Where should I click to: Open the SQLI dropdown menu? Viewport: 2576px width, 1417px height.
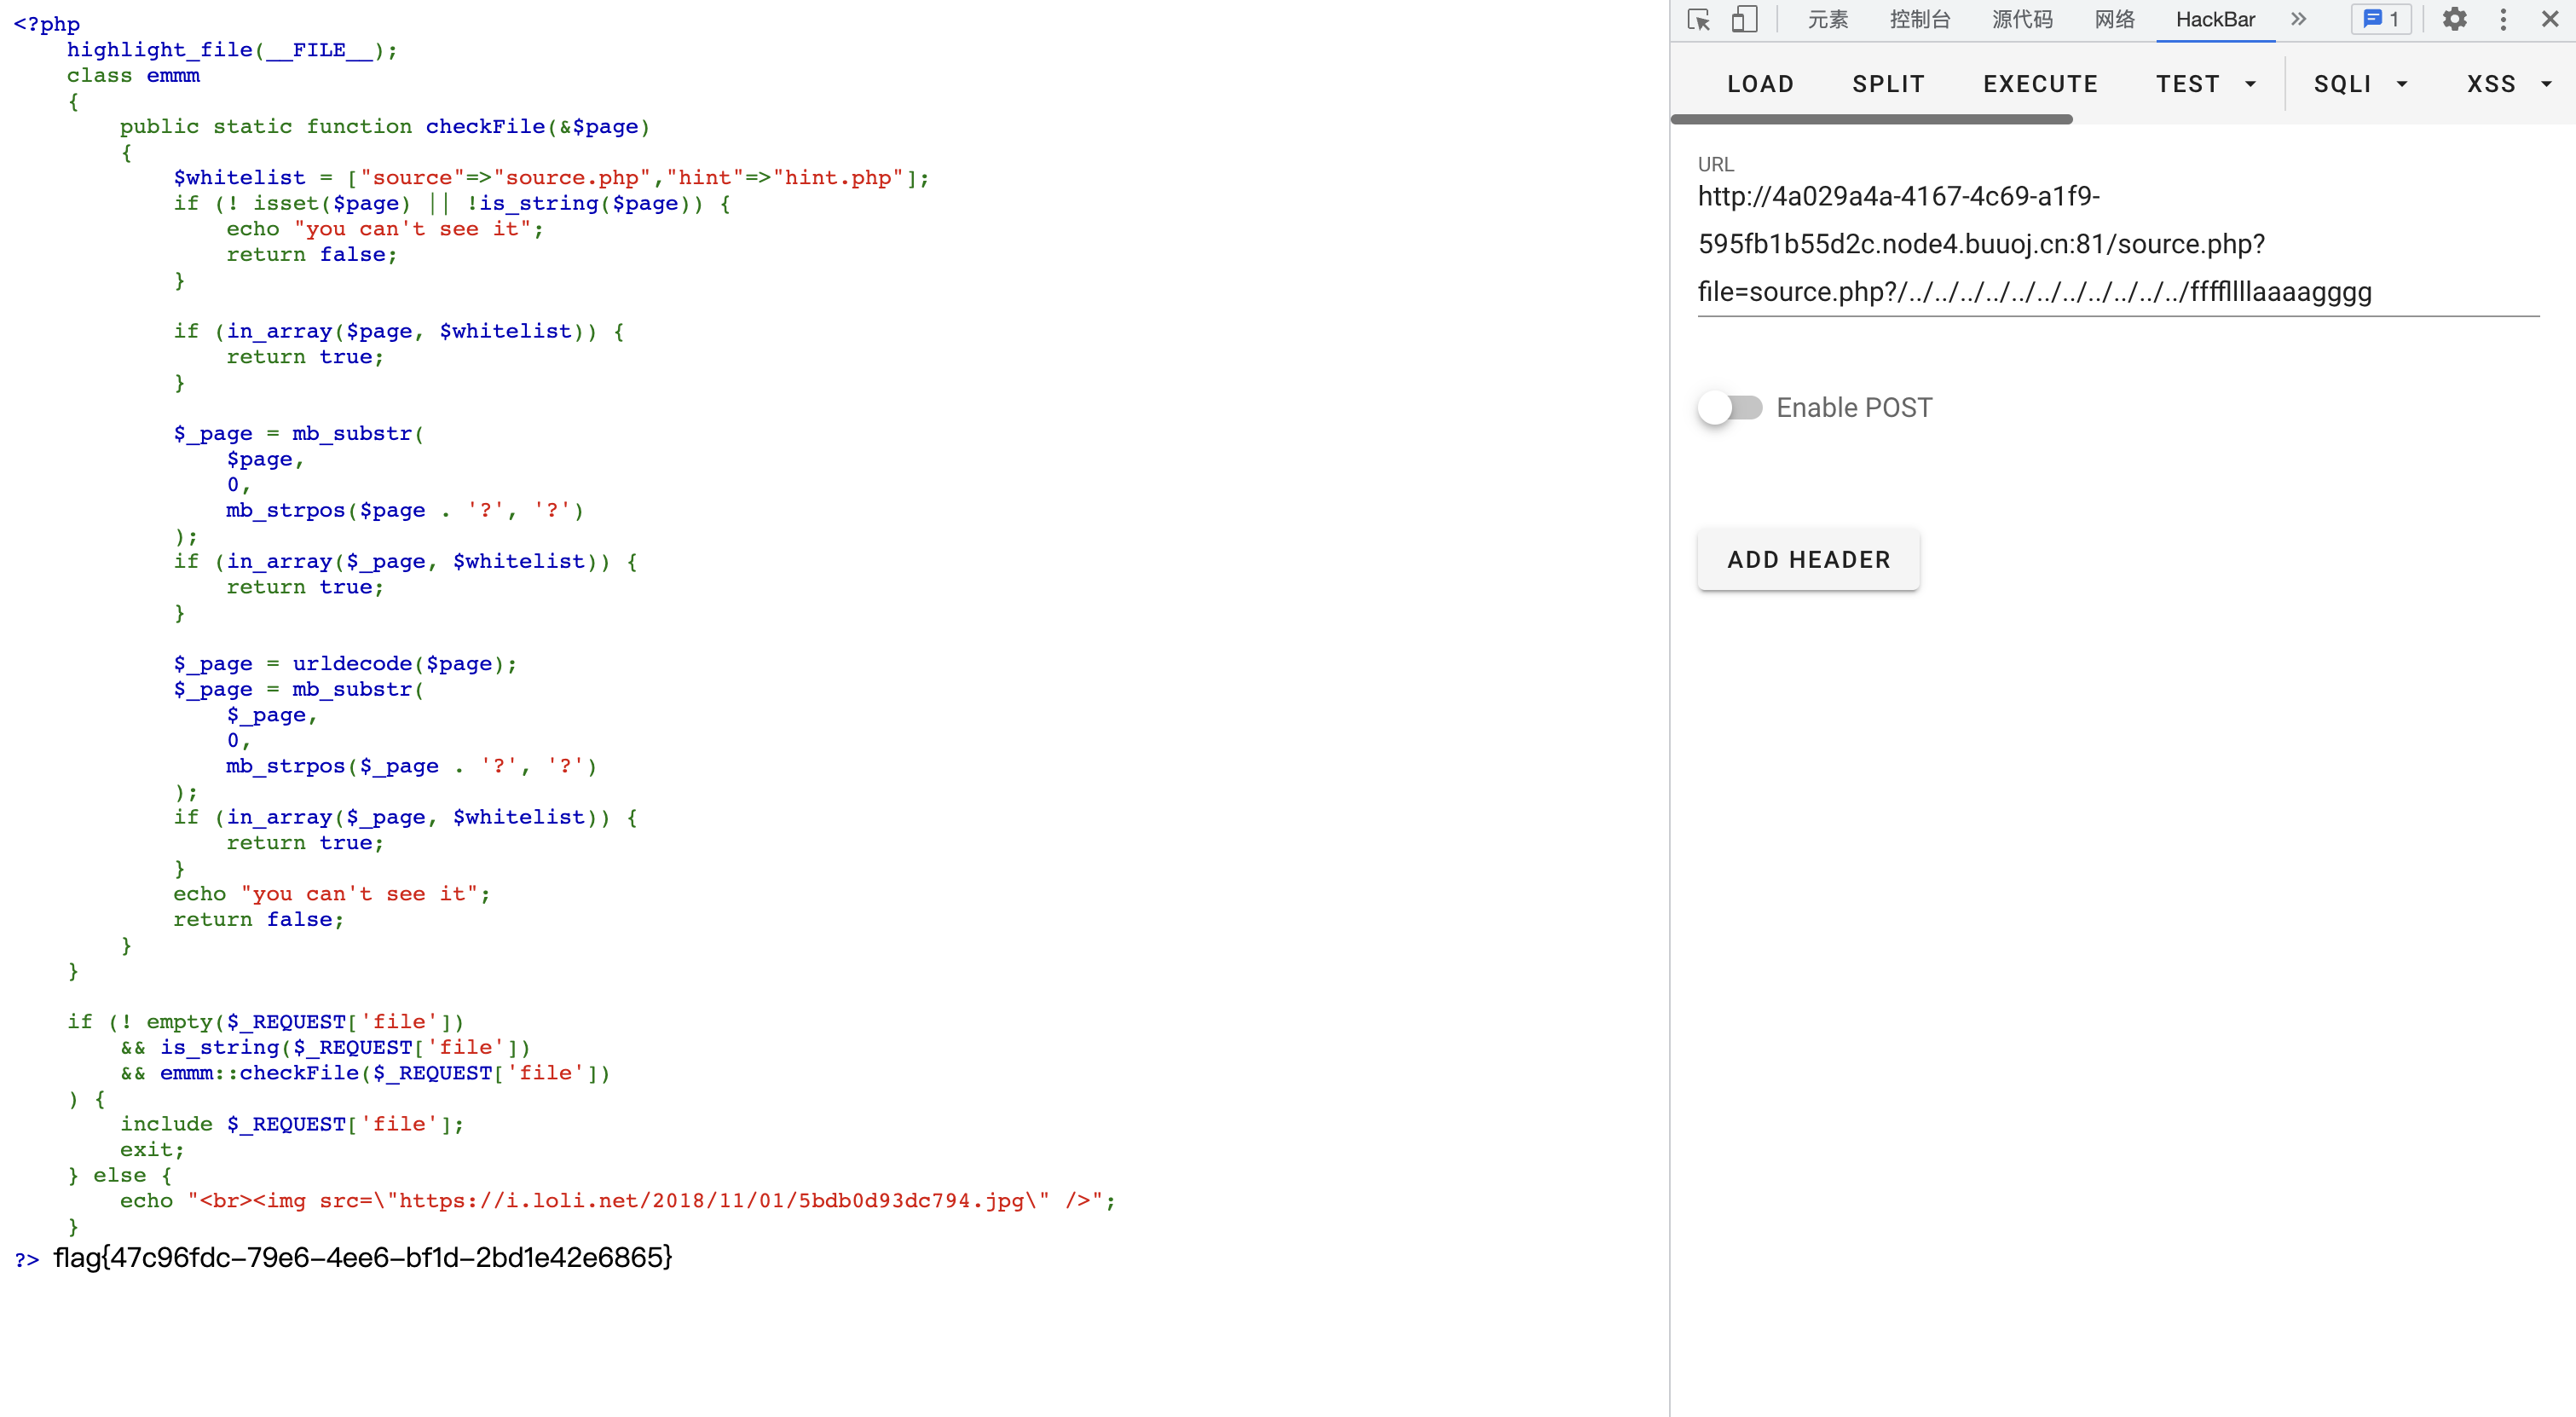tap(2360, 84)
